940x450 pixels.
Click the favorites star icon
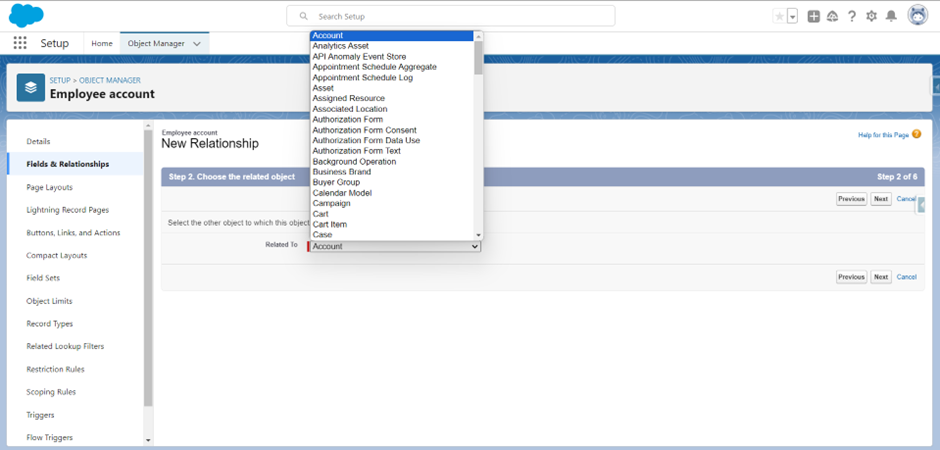779,17
